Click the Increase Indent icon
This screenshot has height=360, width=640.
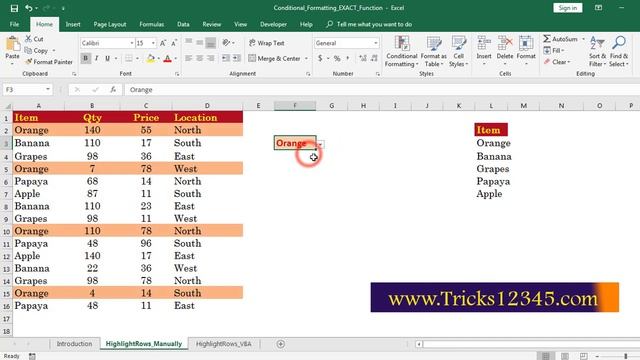point(237,58)
